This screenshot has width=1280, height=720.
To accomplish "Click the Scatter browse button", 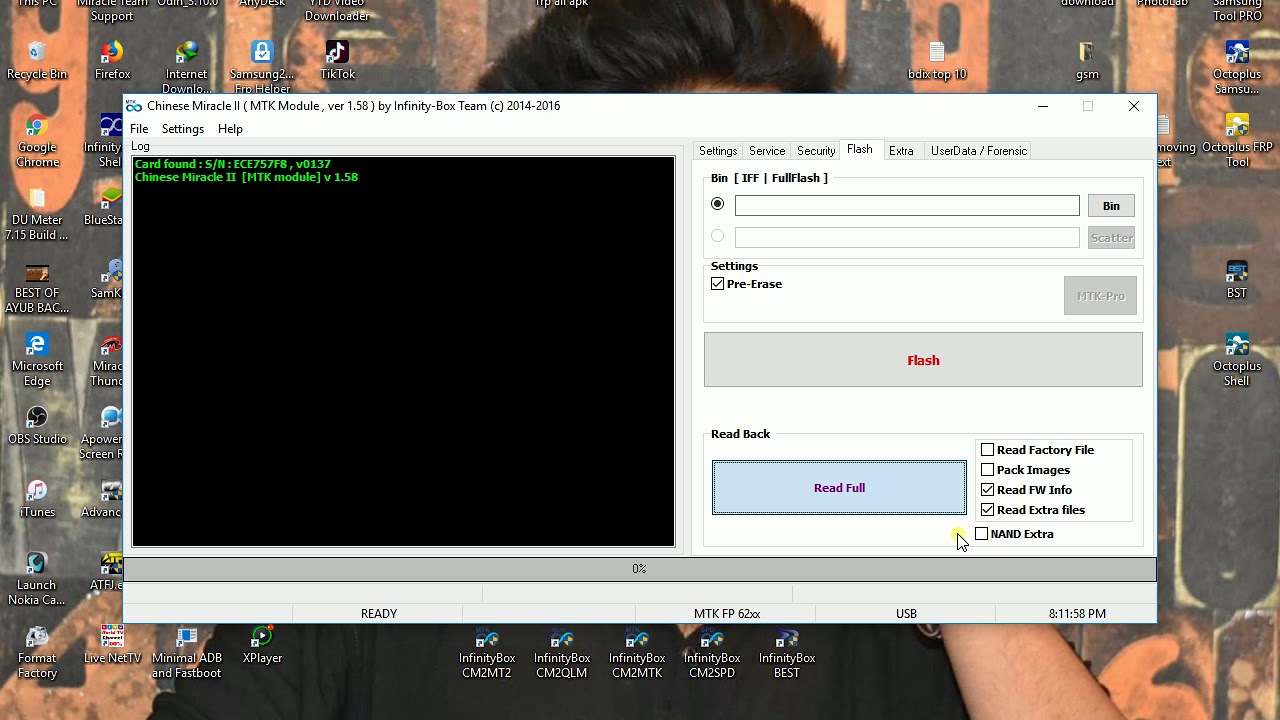I will click(1111, 237).
